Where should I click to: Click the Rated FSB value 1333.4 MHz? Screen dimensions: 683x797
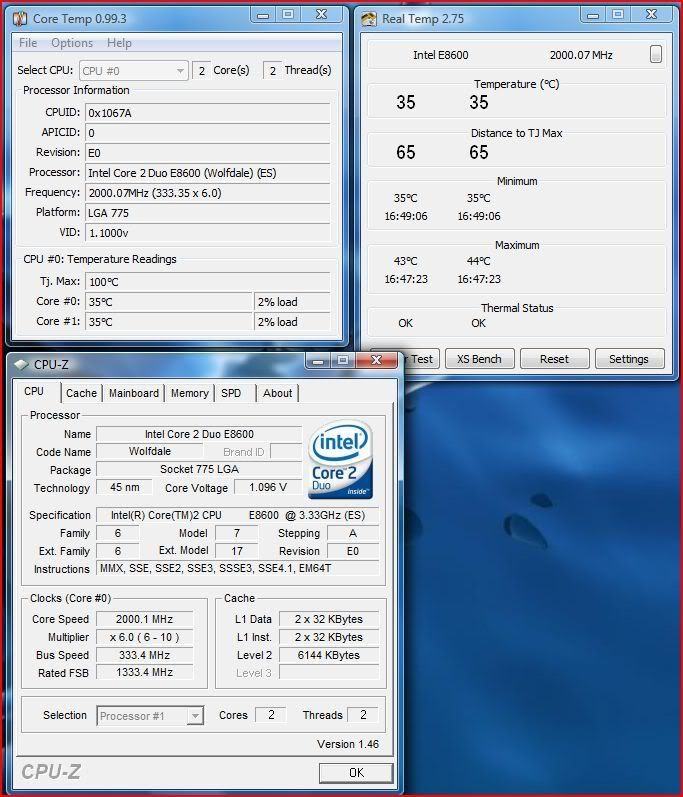tap(144, 672)
